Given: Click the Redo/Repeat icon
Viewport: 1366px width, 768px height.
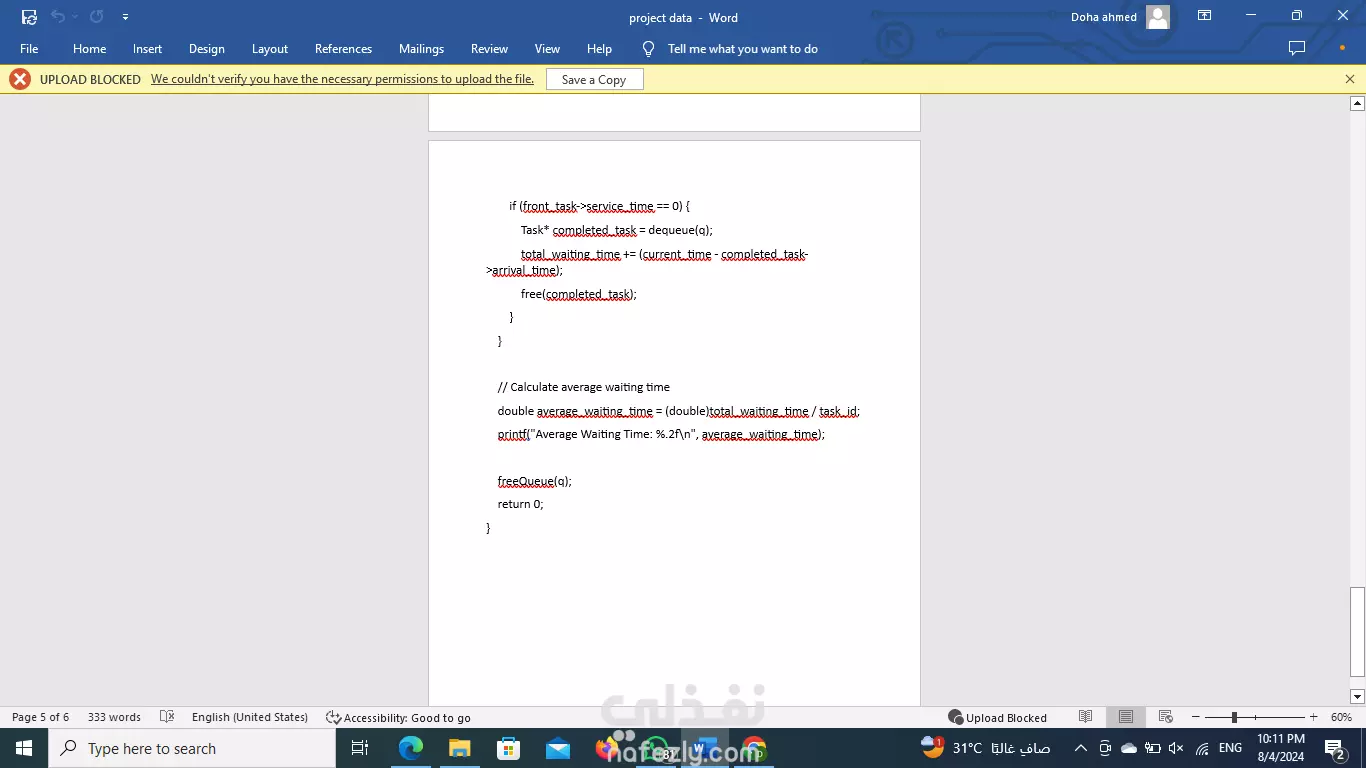Looking at the screenshot, I should click(x=97, y=17).
